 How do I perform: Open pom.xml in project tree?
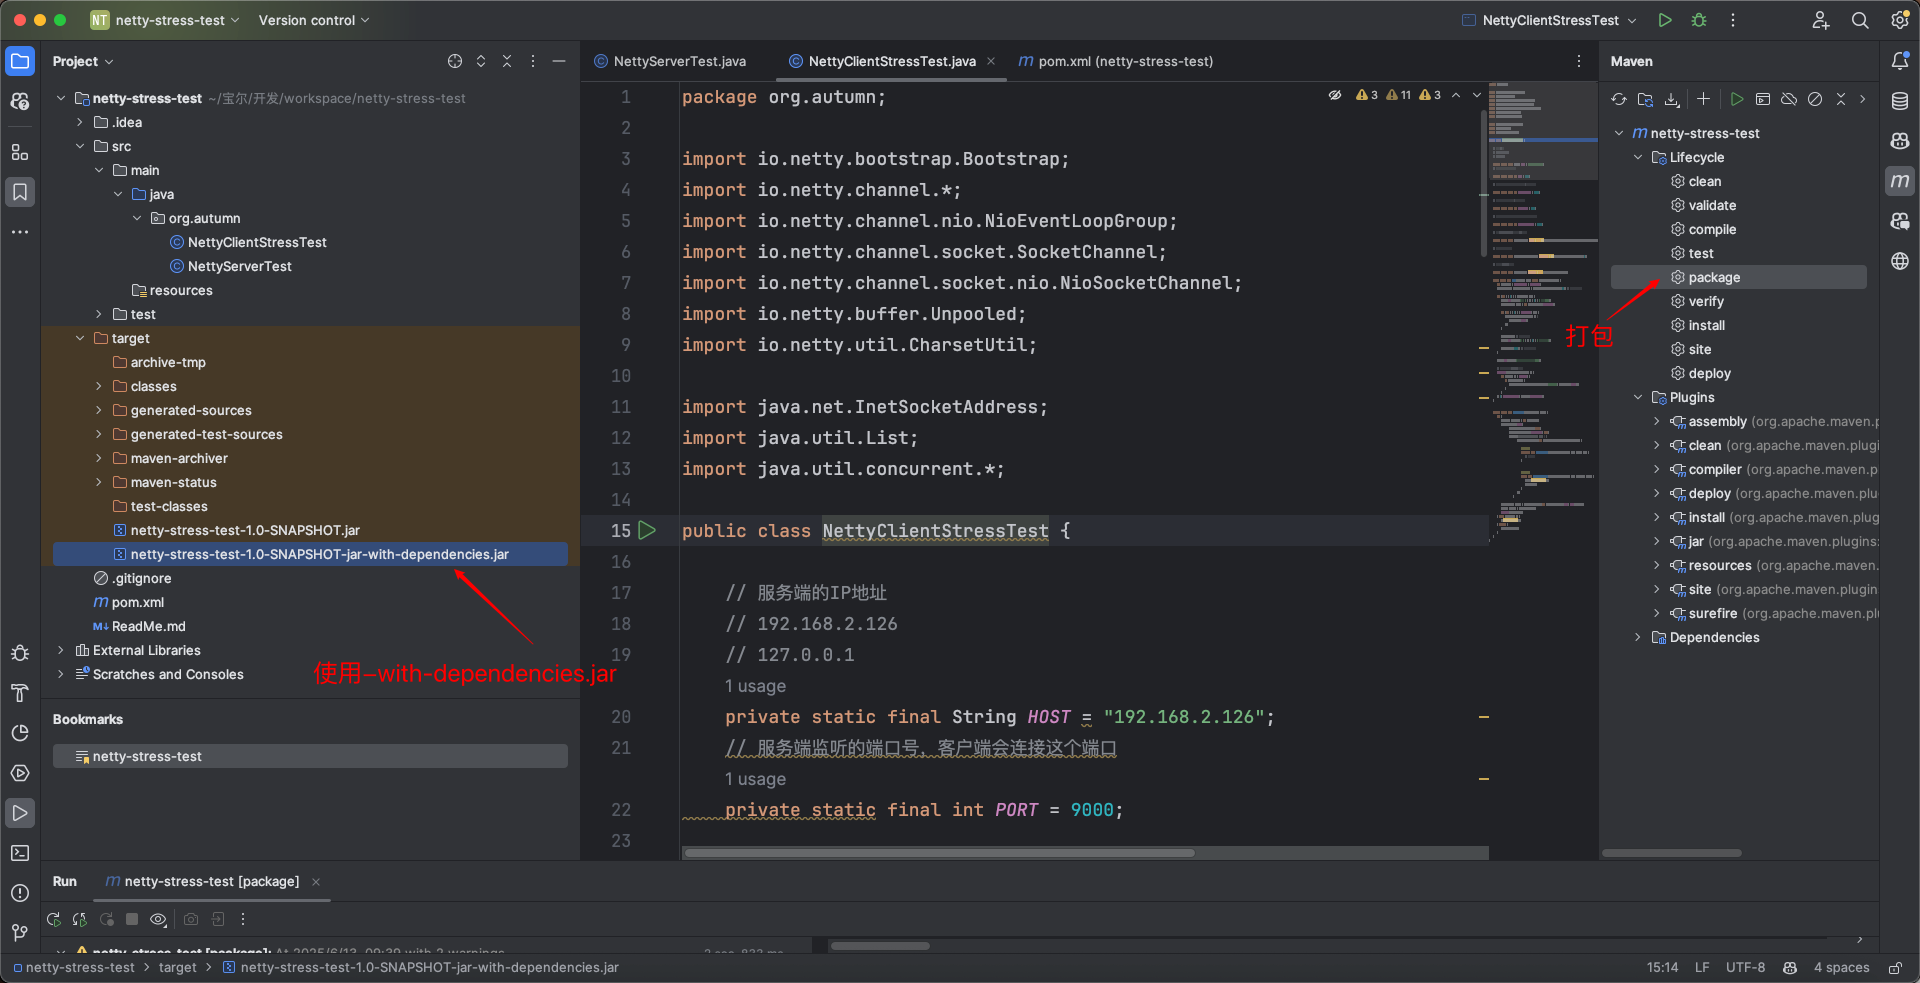click(138, 602)
